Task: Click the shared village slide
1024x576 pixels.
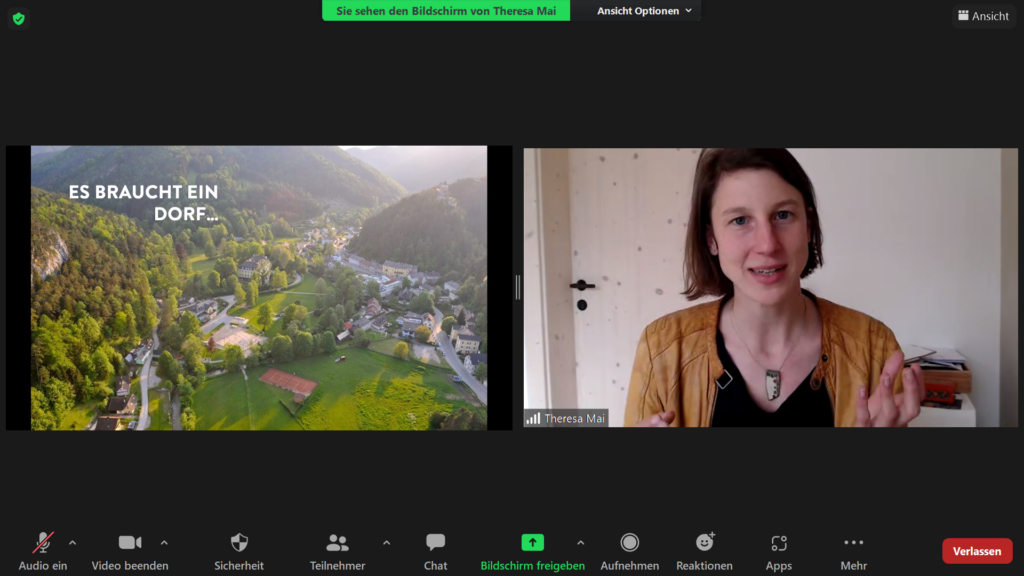Action: click(x=259, y=287)
